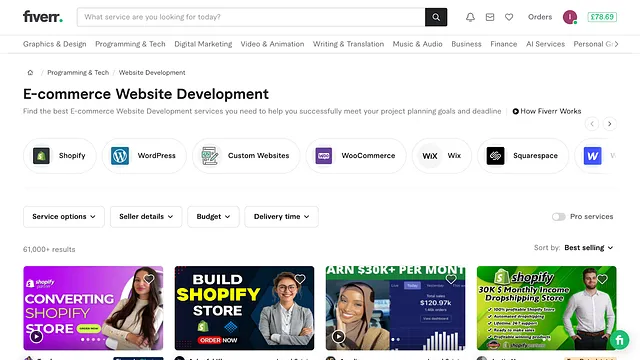
Task: Click the WordPress logo icon
Action: pos(120,156)
